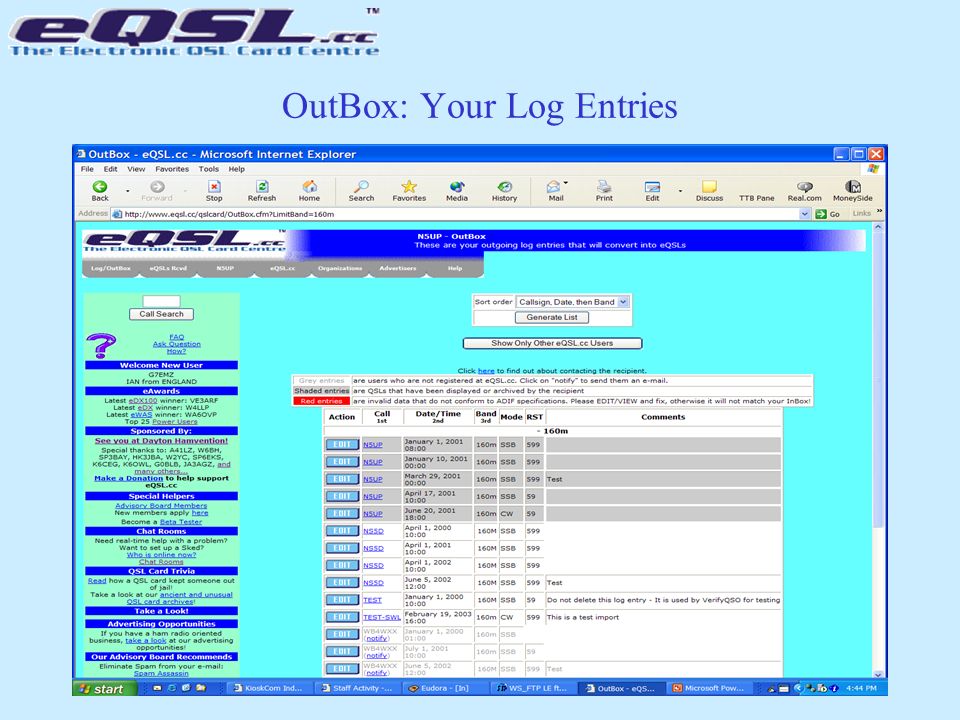The width and height of the screenshot is (960, 720).
Task: Open the FAQ link
Action: click(176, 337)
